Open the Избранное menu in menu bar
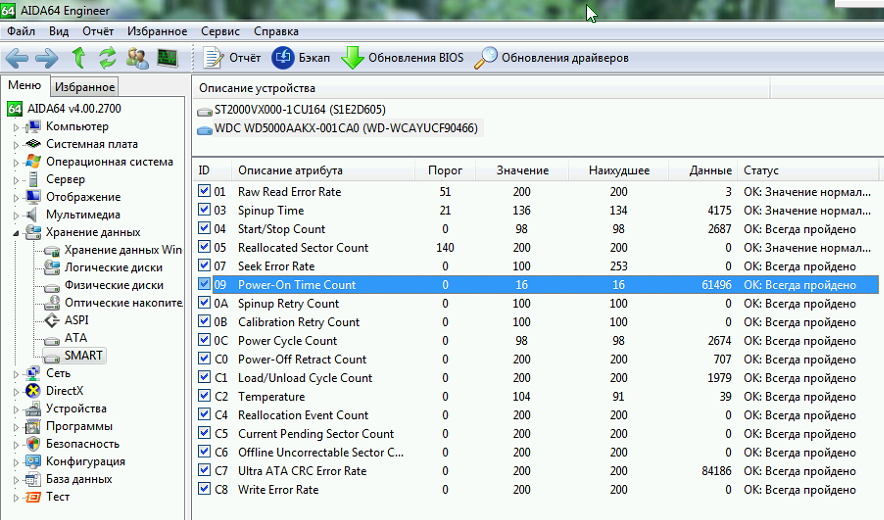Screen dimensions: 884x520 click(x=157, y=32)
